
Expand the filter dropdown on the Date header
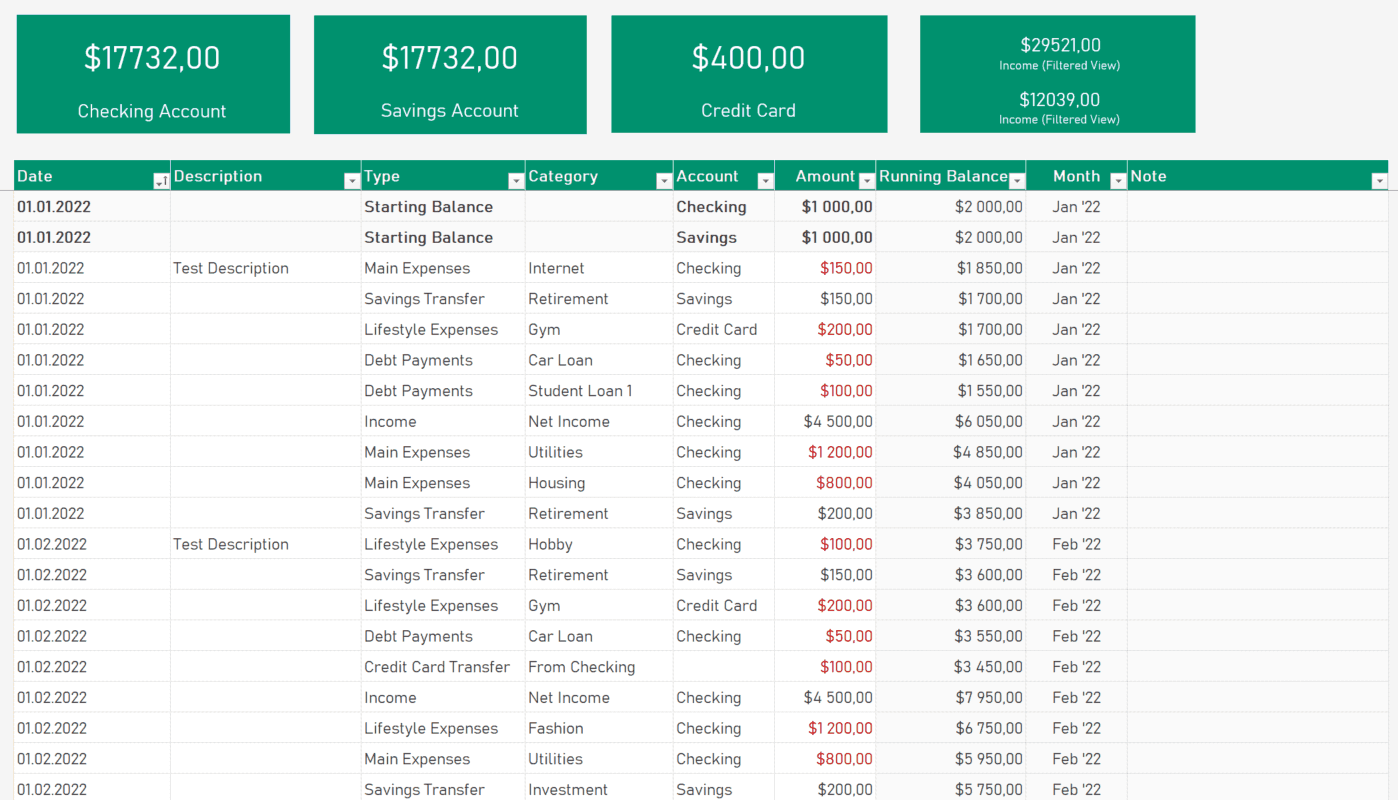point(160,180)
